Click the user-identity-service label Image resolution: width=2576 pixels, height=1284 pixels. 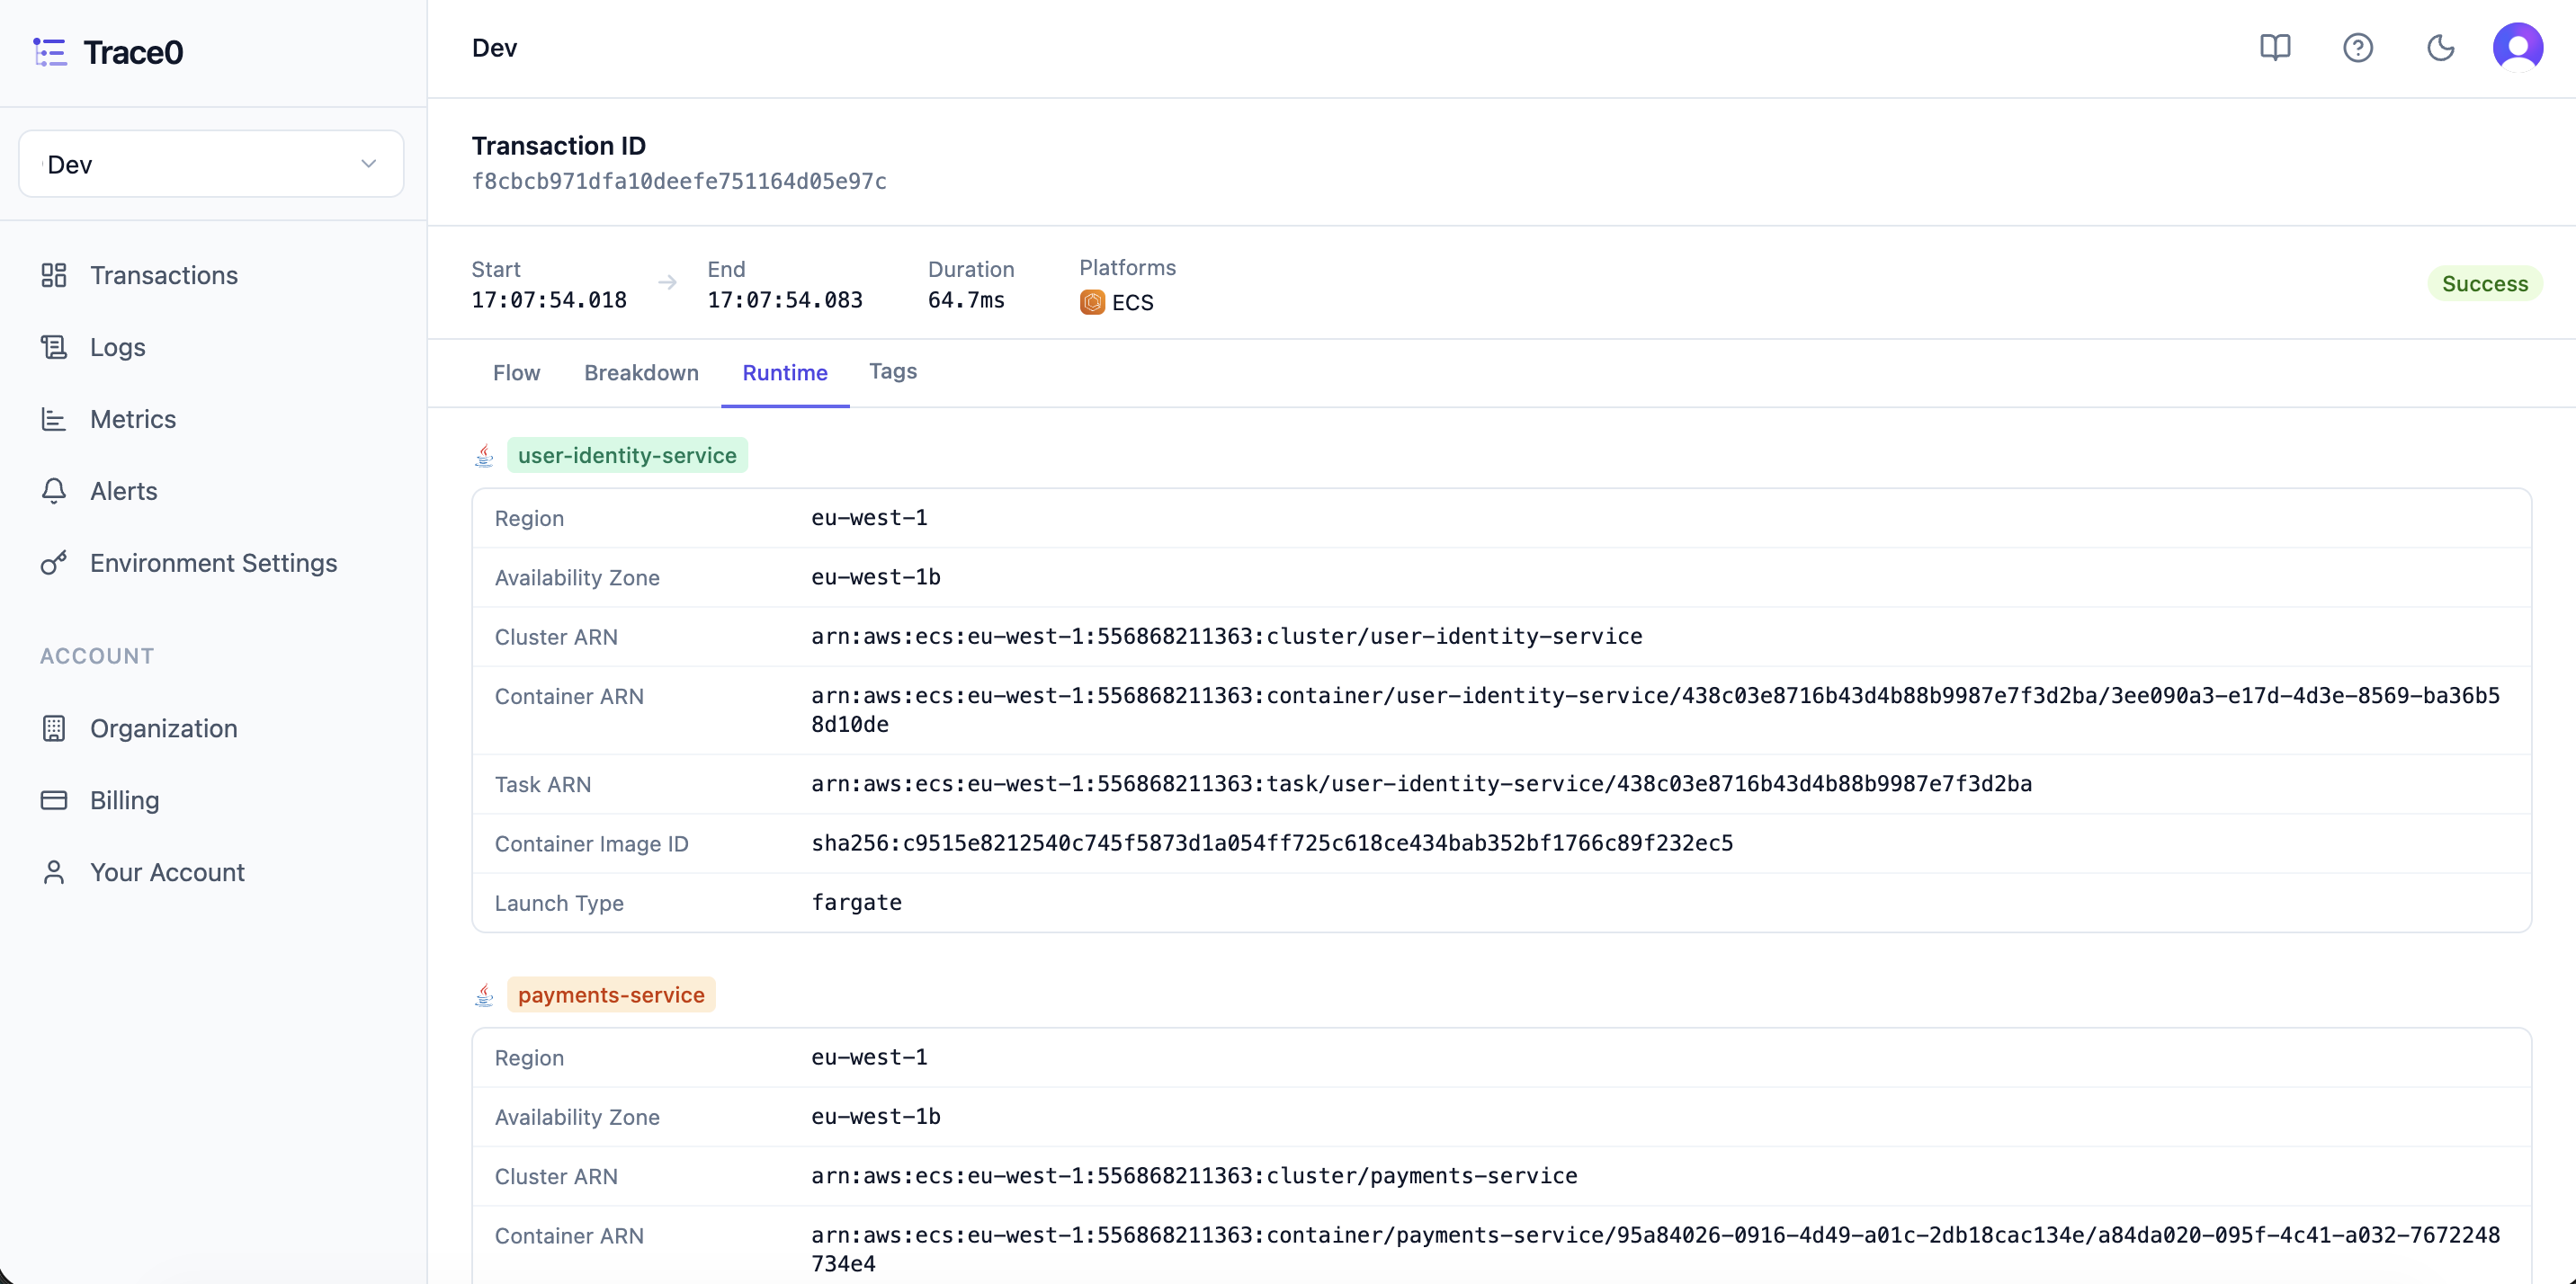pyautogui.click(x=627, y=455)
